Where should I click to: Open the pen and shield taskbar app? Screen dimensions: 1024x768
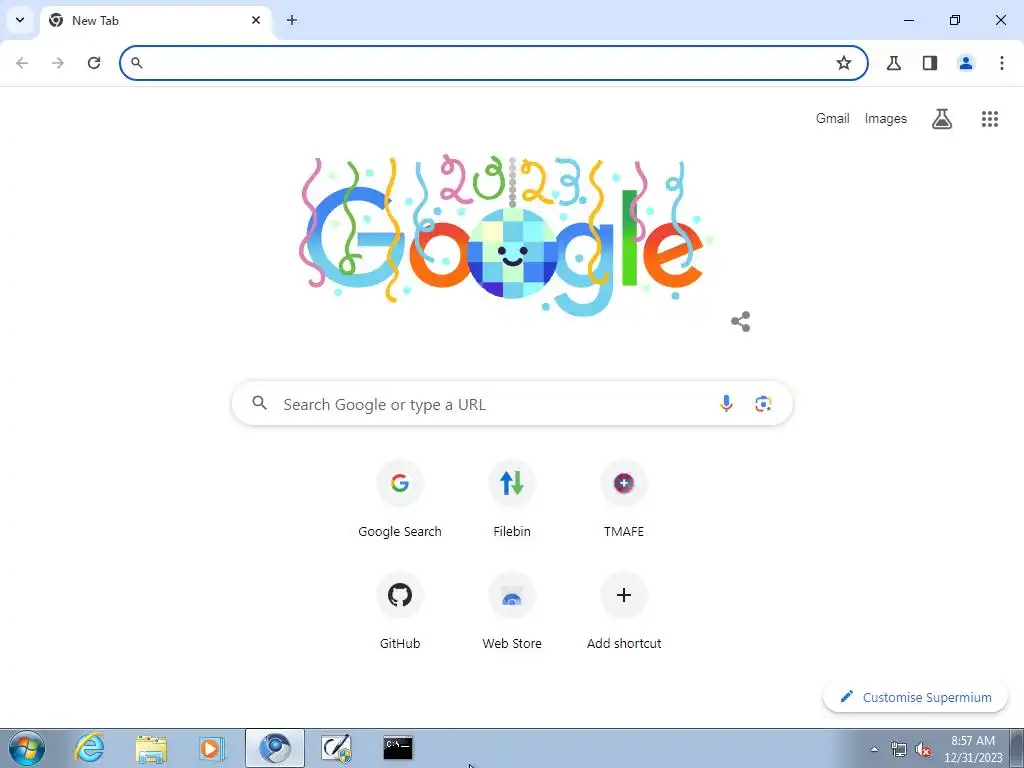click(336, 748)
